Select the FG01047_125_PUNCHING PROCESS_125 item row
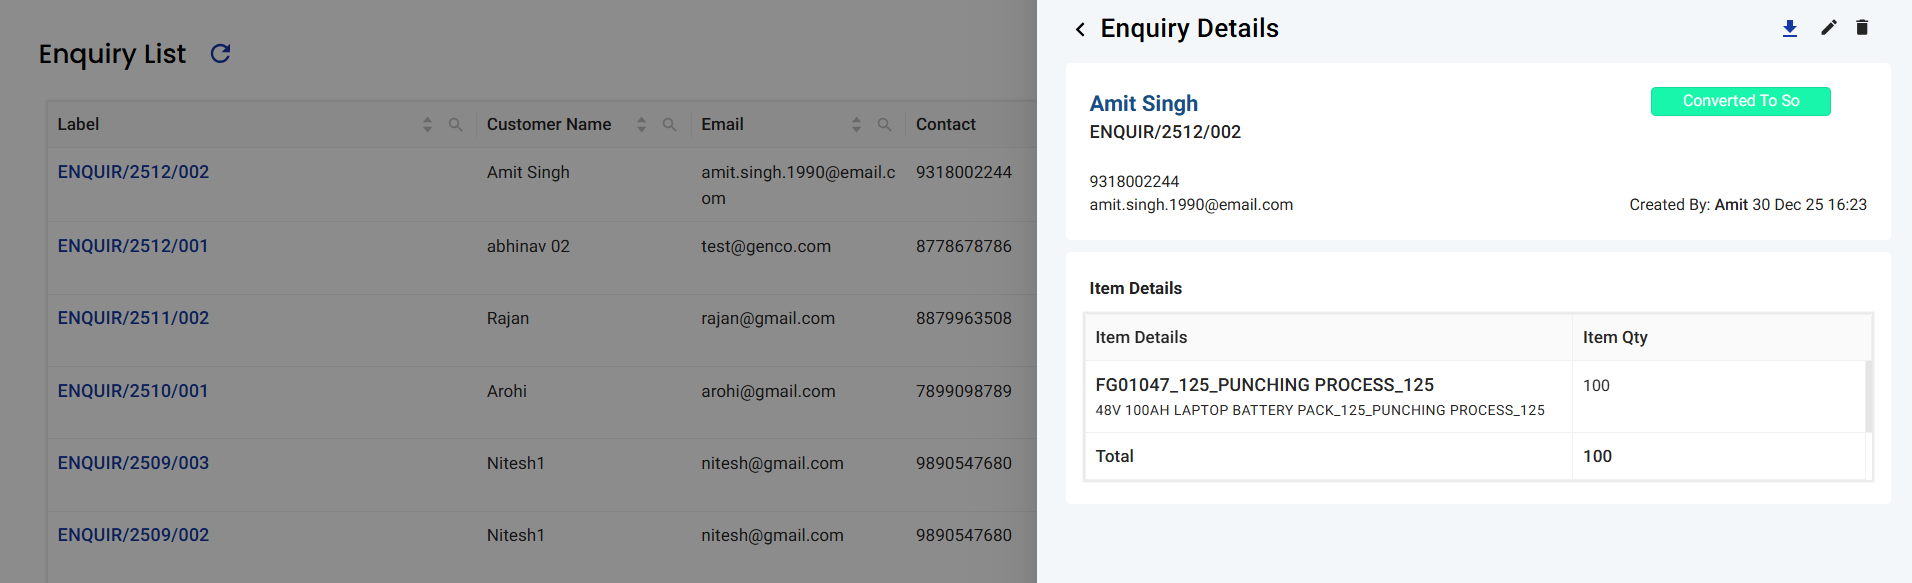The height and width of the screenshot is (583, 1912). (x=1264, y=385)
